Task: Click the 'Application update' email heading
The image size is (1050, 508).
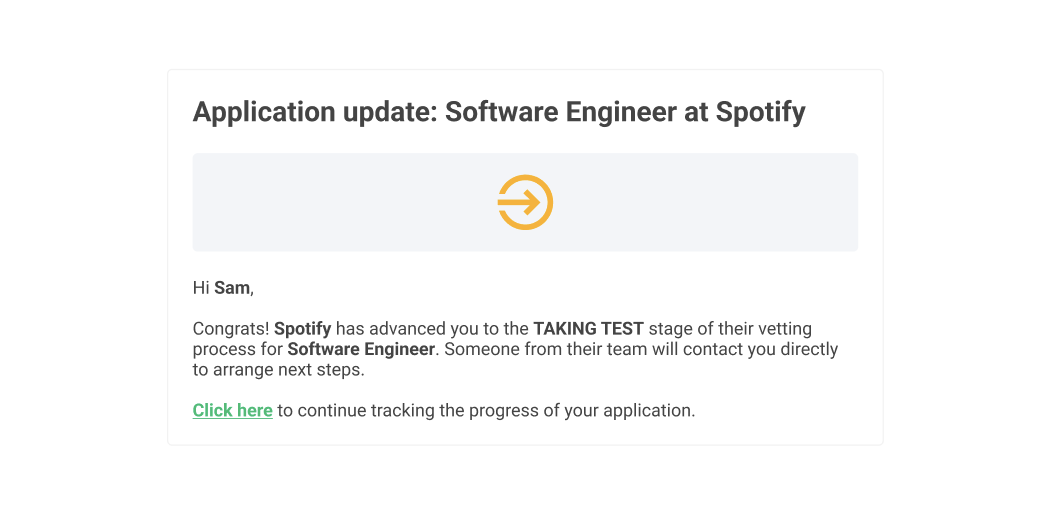Action: pyautogui.click(x=499, y=112)
